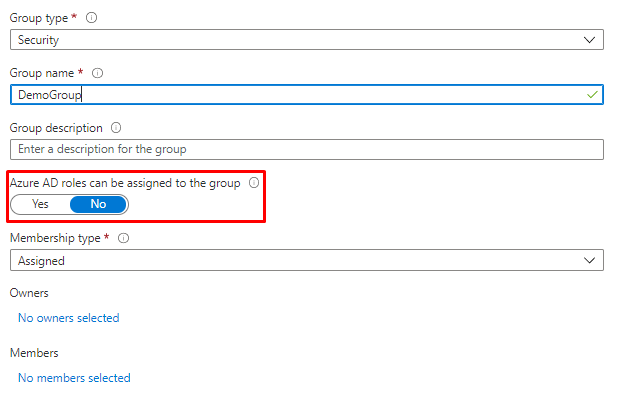This screenshot has height=408, width=623.
Task: Click info icon for Azure AD roles setting
Action: (254, 183)
